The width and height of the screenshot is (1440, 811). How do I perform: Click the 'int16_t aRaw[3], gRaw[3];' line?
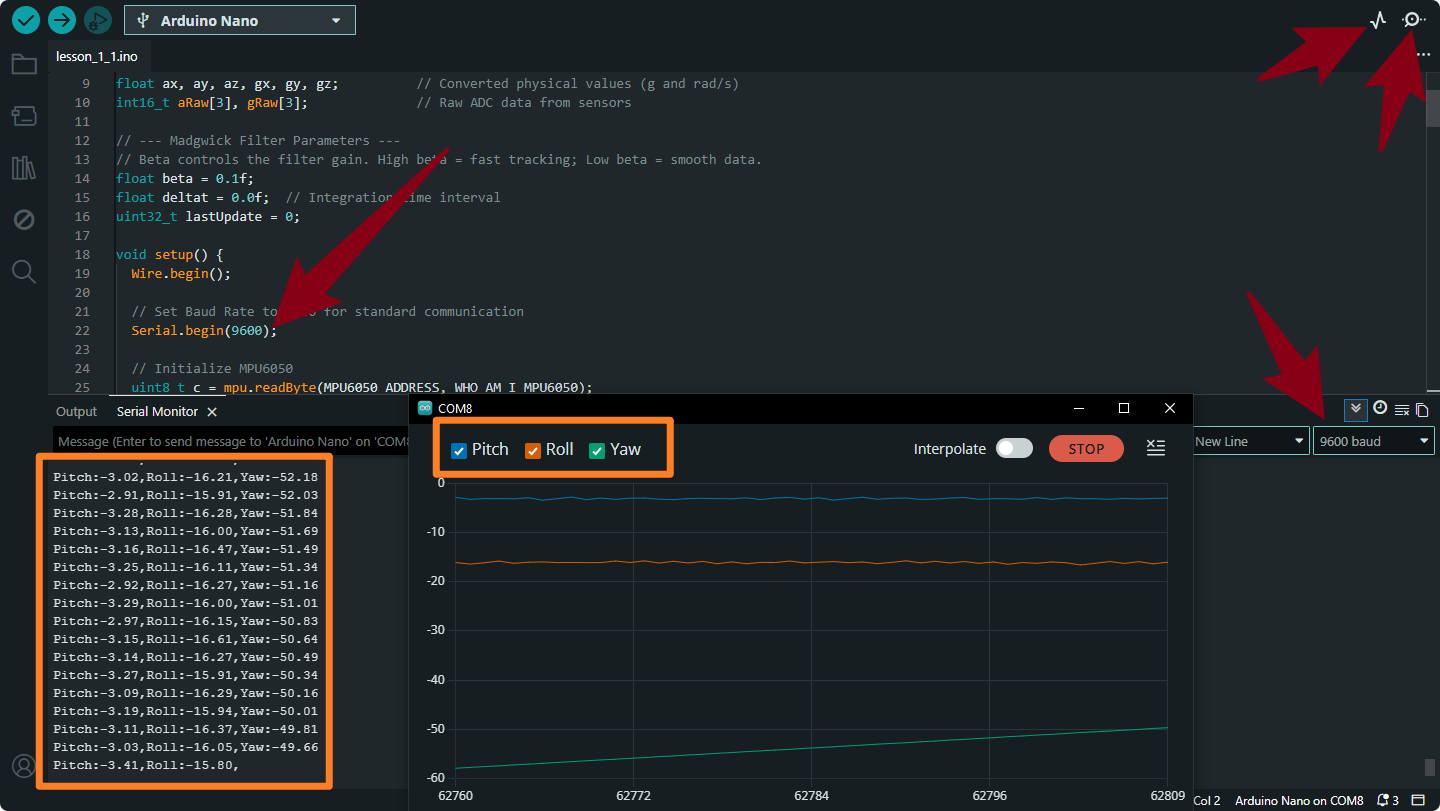212,102
